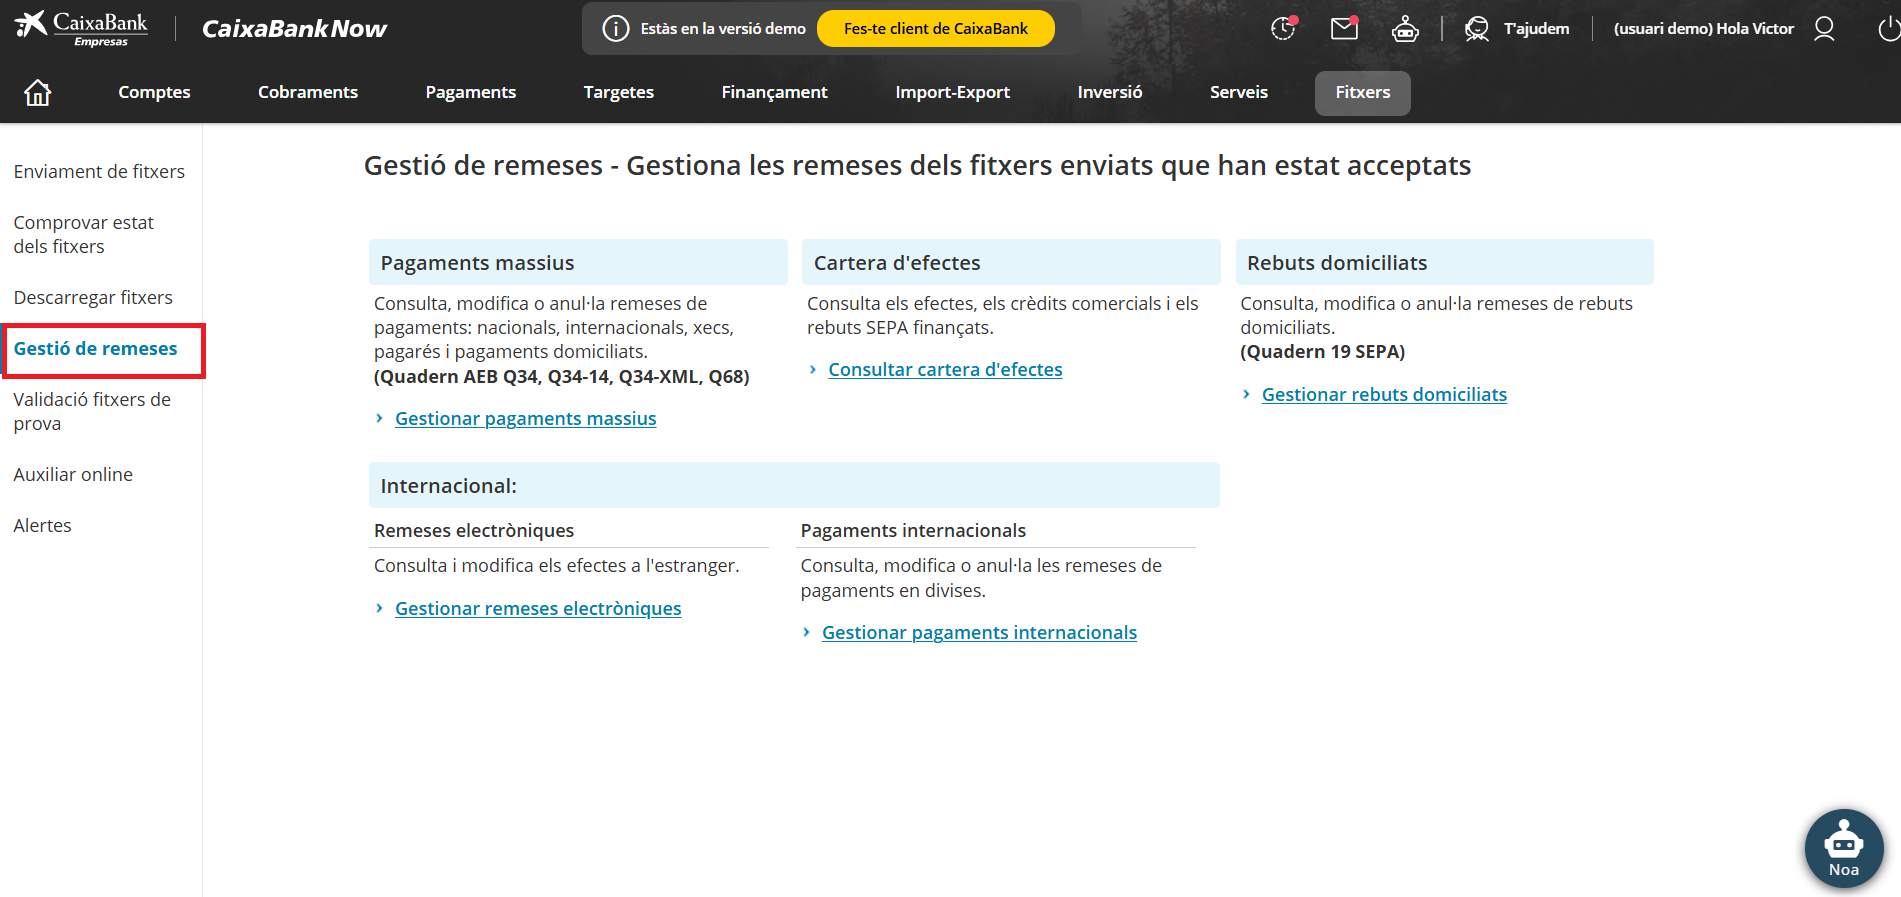
Task: Follow the Consultar cartera d'efectes link
Action: (x=945, y=370)
